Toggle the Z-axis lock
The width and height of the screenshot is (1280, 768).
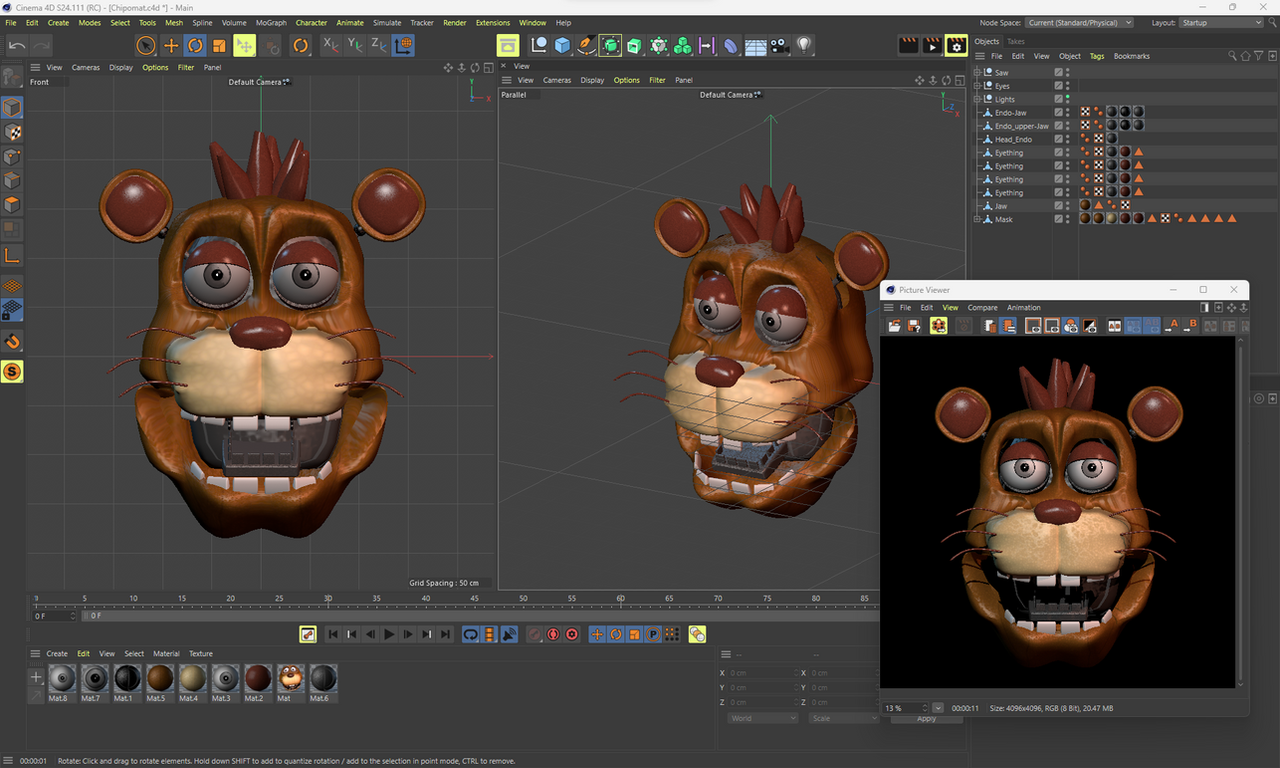pyautogui.click(x=379, y=45)
